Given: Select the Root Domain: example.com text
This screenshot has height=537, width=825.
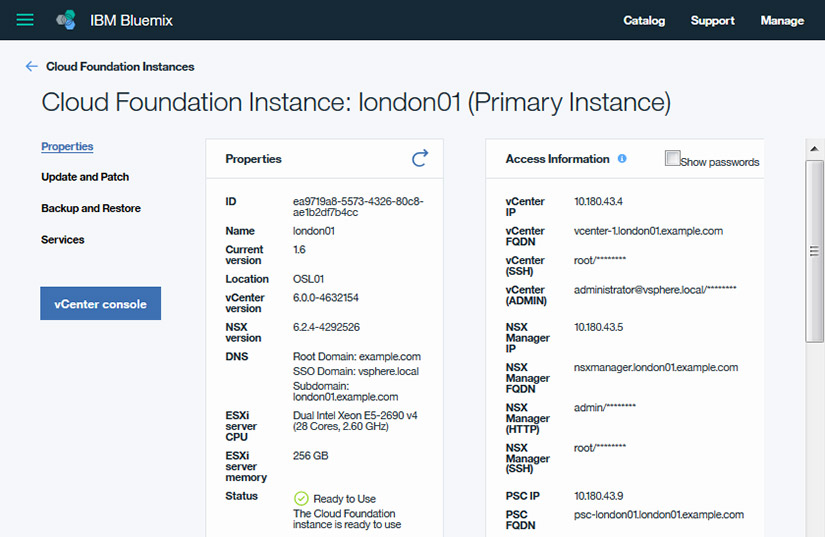Looking at the screenshot, I should point(357,357).
